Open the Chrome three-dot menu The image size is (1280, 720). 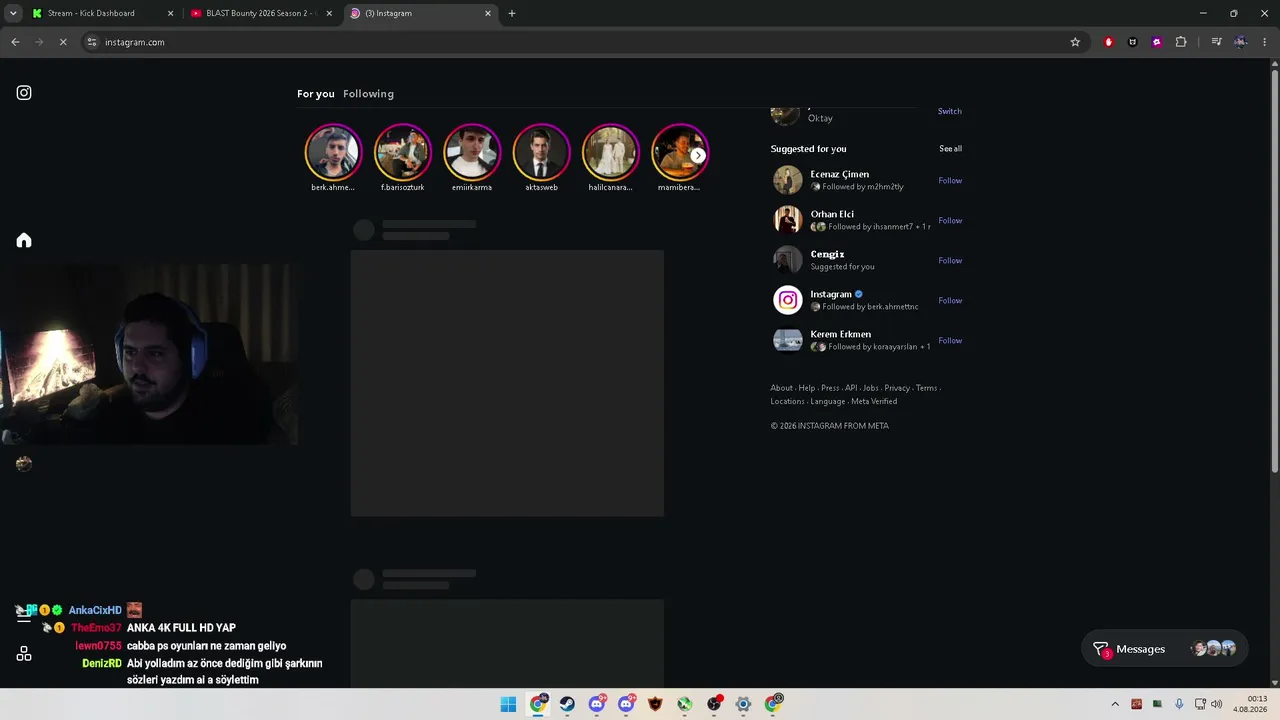[1265, 42]
